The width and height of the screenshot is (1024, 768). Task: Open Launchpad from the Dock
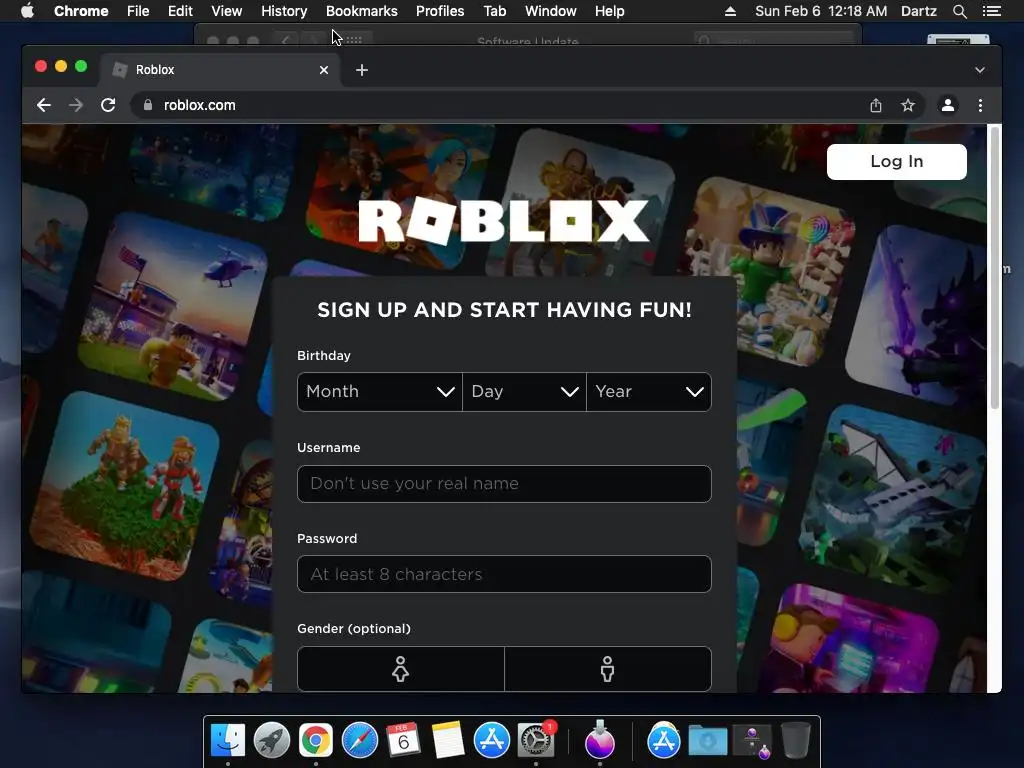point(272,741)
